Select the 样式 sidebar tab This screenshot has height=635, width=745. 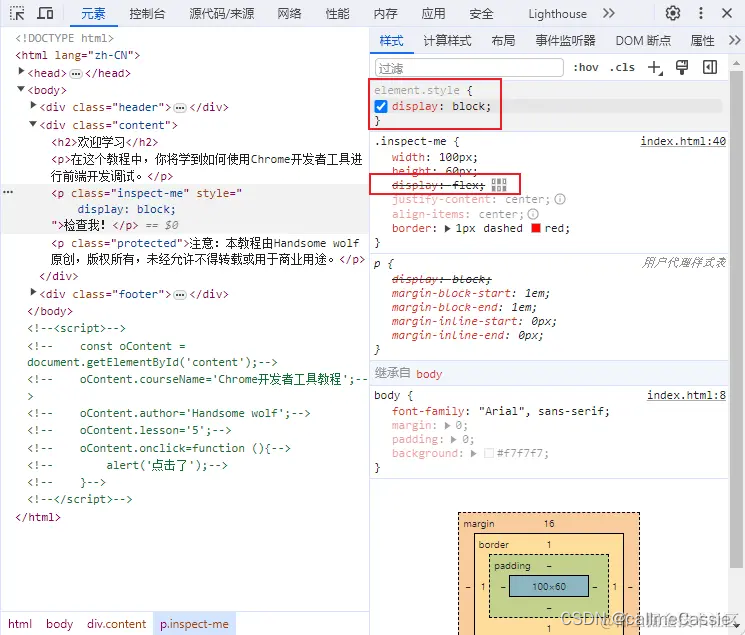392,41
